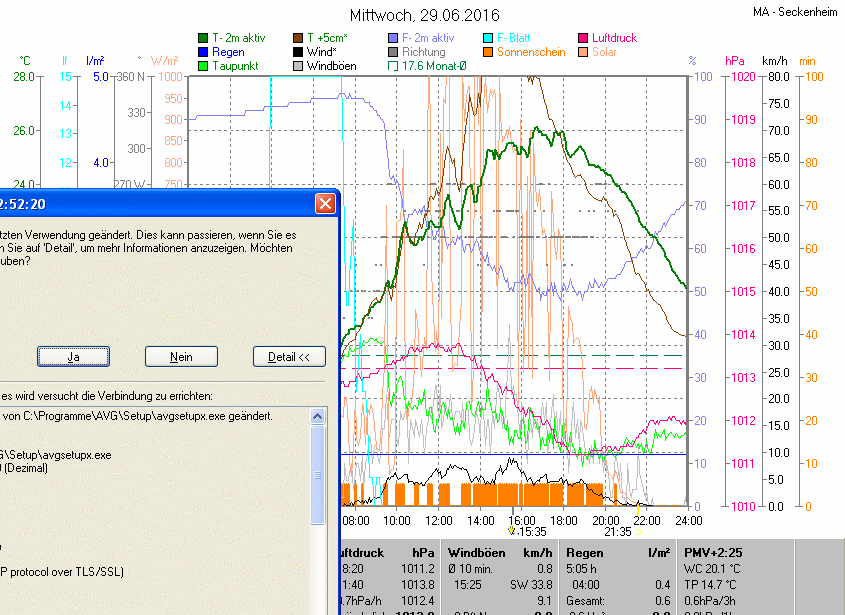This screenshot has width=845, height=615.
Task: Select the F- 2m aktiv purple square
Action: pos(393,38)
